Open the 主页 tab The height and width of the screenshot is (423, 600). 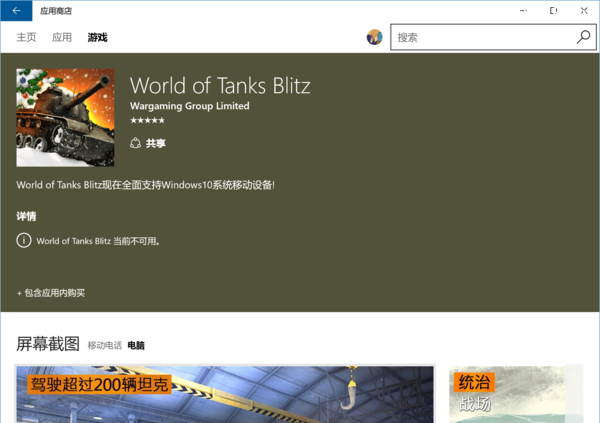[26, 37]
